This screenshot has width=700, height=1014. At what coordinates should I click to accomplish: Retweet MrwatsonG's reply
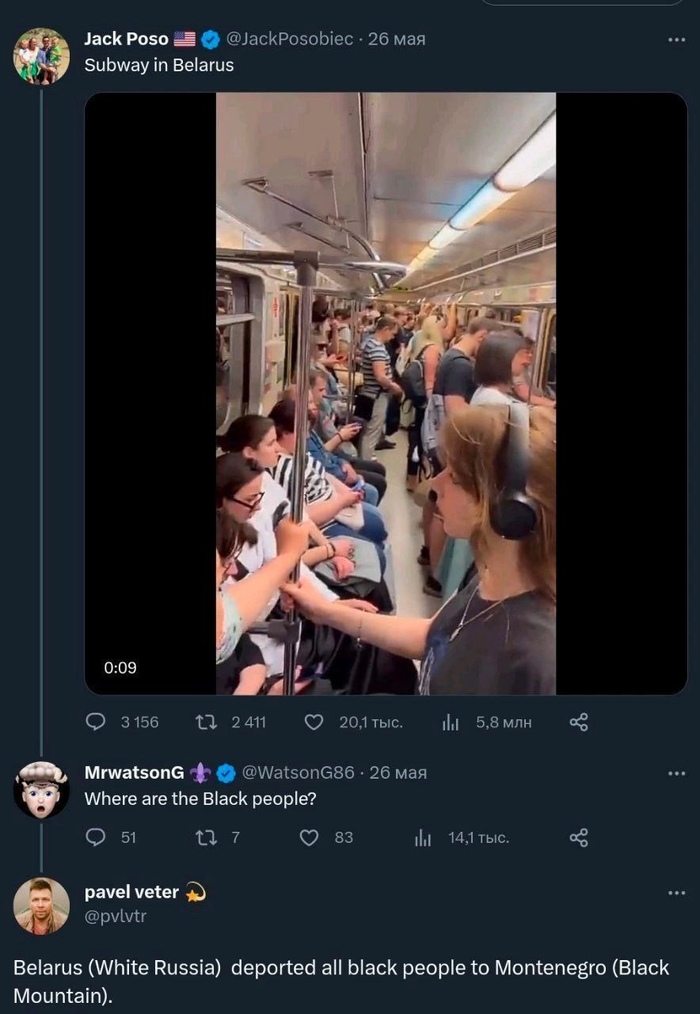(x=205, y=837)
